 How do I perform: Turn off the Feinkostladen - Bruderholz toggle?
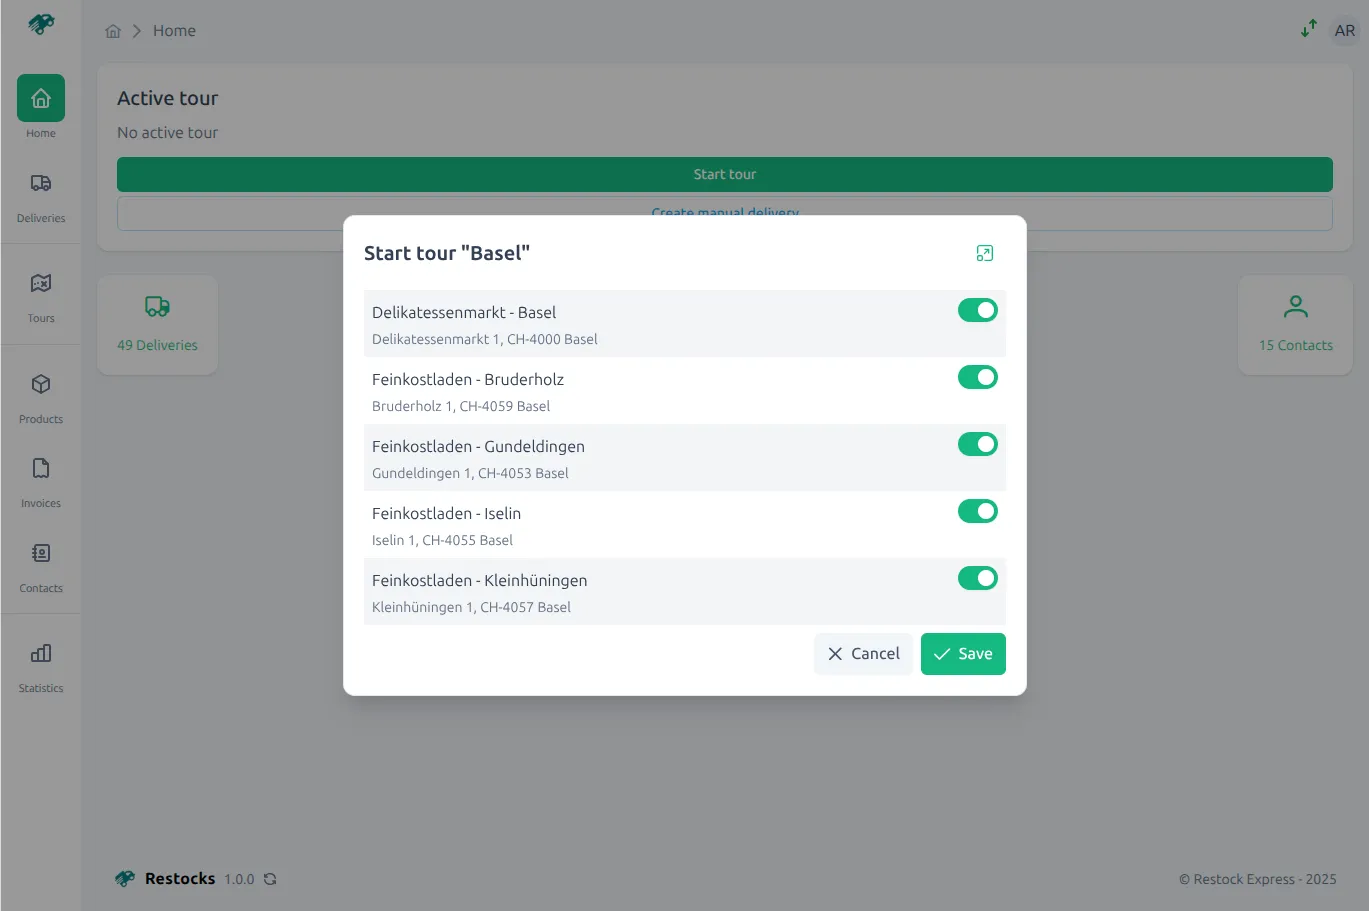977,377
